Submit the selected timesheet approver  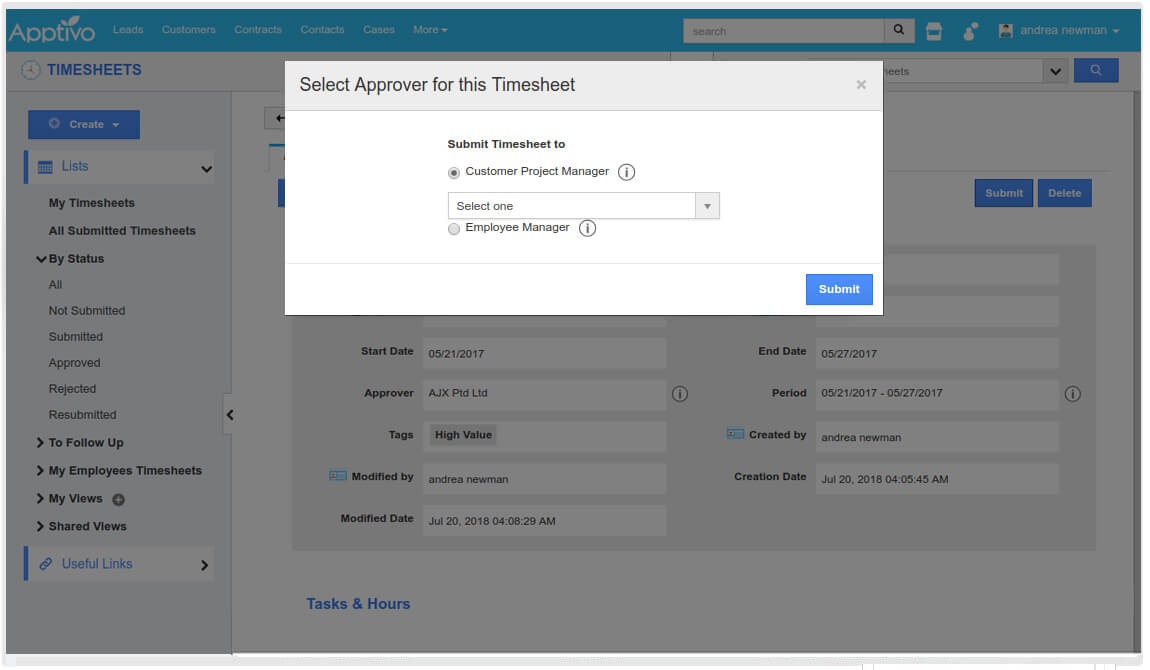[838, 289]
